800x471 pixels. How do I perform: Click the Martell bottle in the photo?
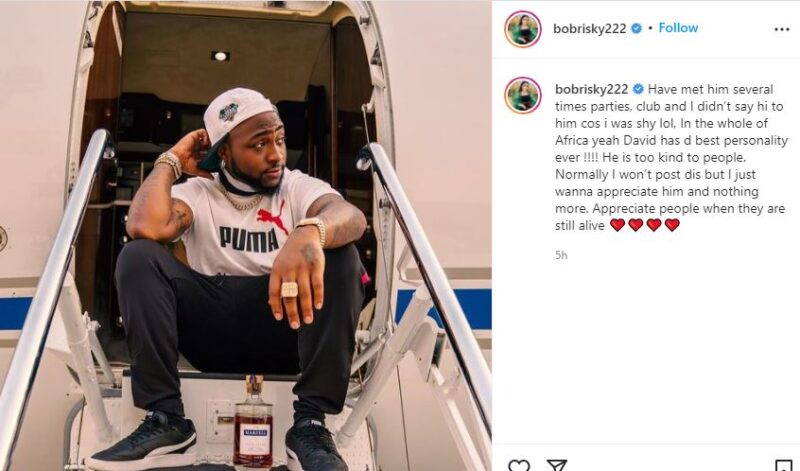(253, 422)
